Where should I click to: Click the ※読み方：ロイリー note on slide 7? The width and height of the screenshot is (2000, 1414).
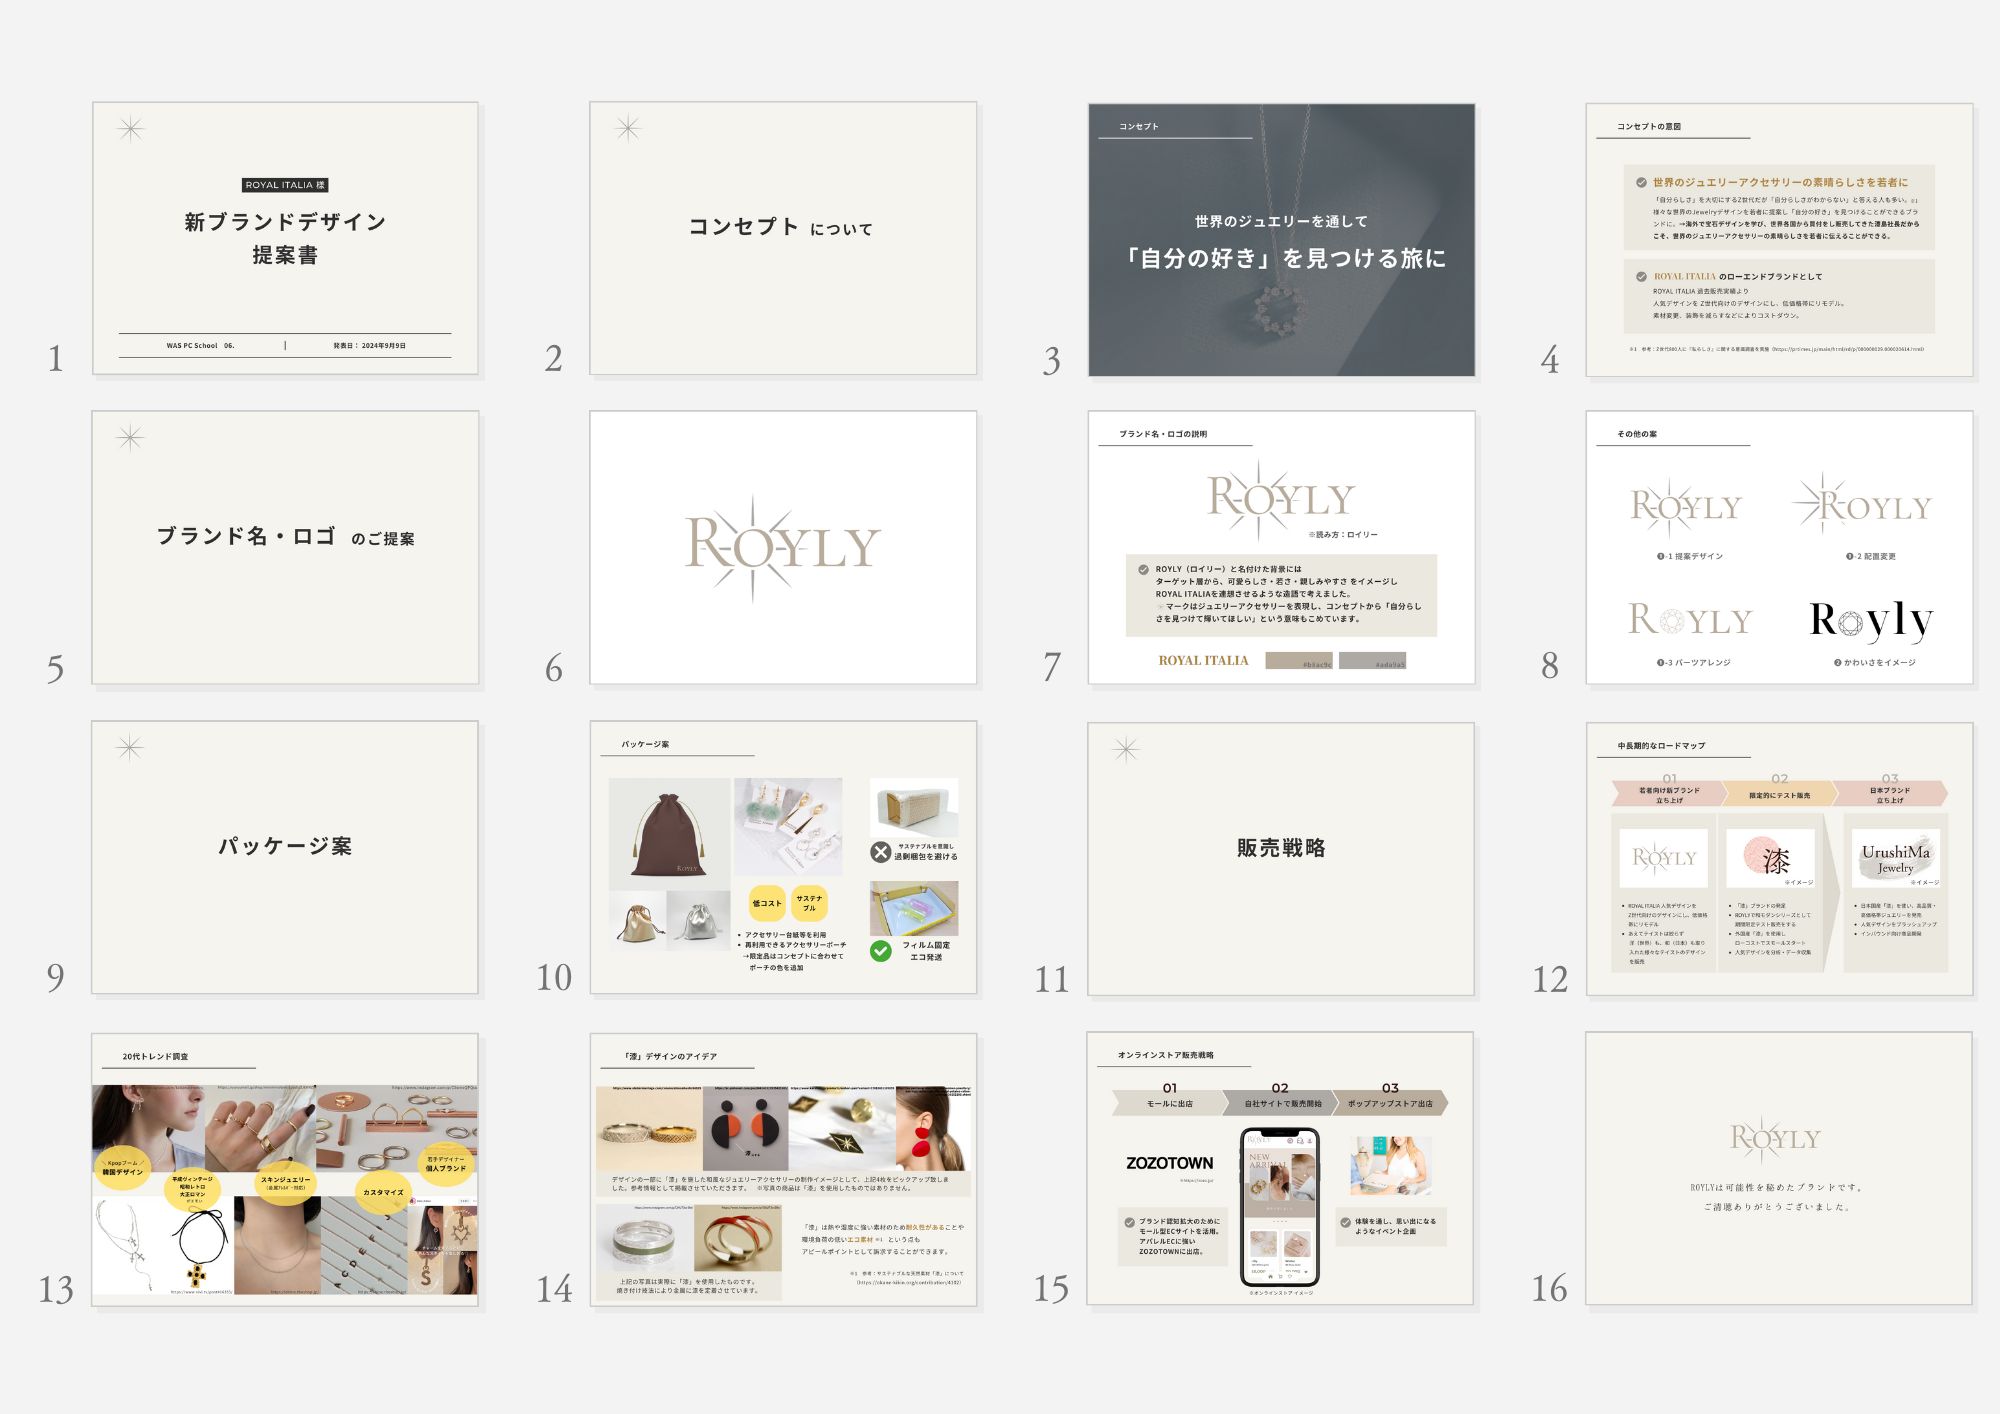tap(1343, 535)
